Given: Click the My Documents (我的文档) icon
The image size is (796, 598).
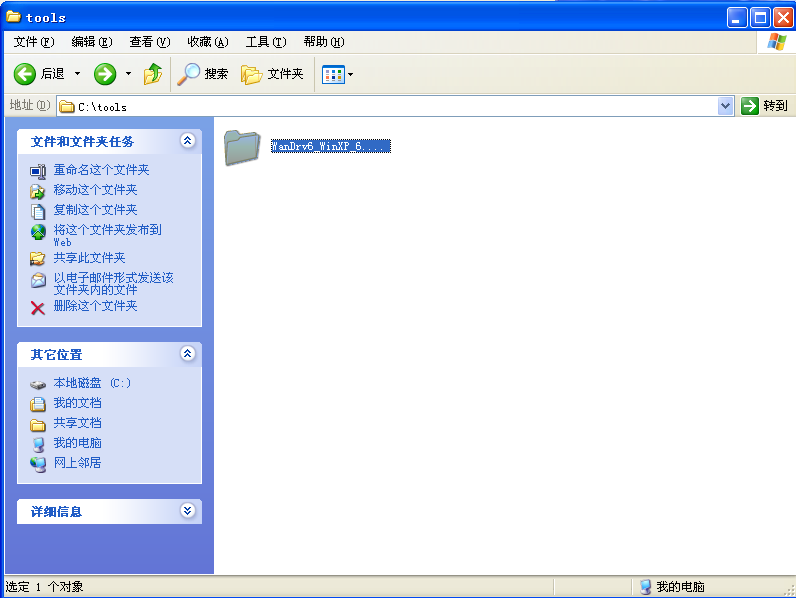Looking at the screenshot, I should click(x=38, y=404).
